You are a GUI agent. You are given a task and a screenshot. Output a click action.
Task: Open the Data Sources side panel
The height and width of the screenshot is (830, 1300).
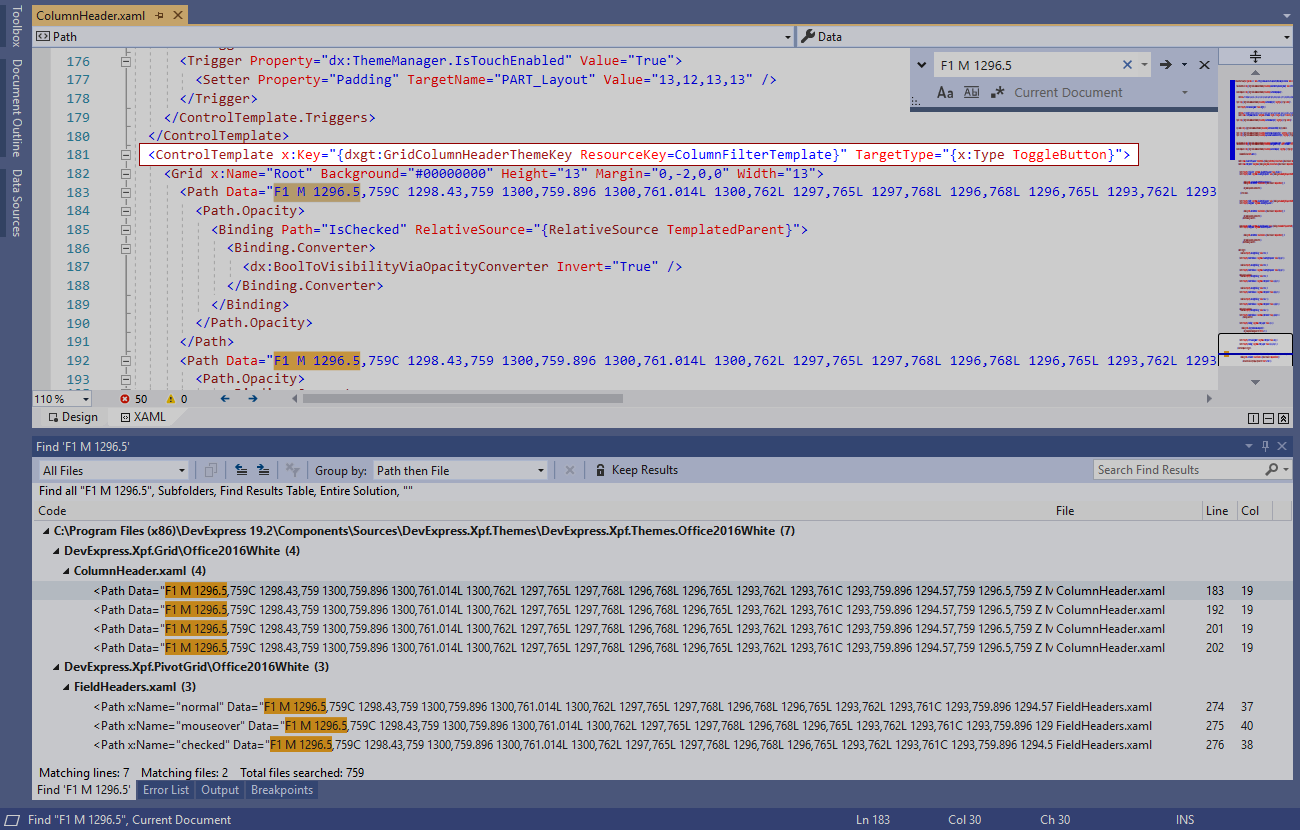15,203
